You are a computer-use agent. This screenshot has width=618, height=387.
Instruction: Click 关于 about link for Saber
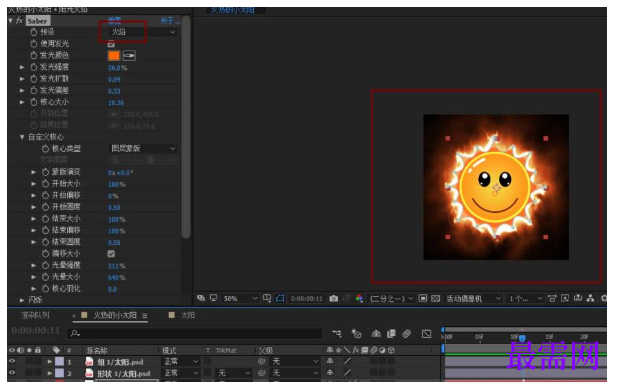tap(169, 20)
